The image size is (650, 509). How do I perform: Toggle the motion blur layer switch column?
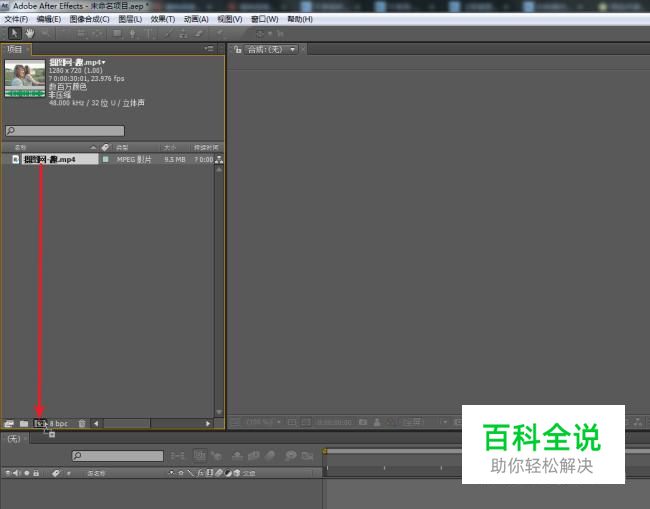(219, 473)
